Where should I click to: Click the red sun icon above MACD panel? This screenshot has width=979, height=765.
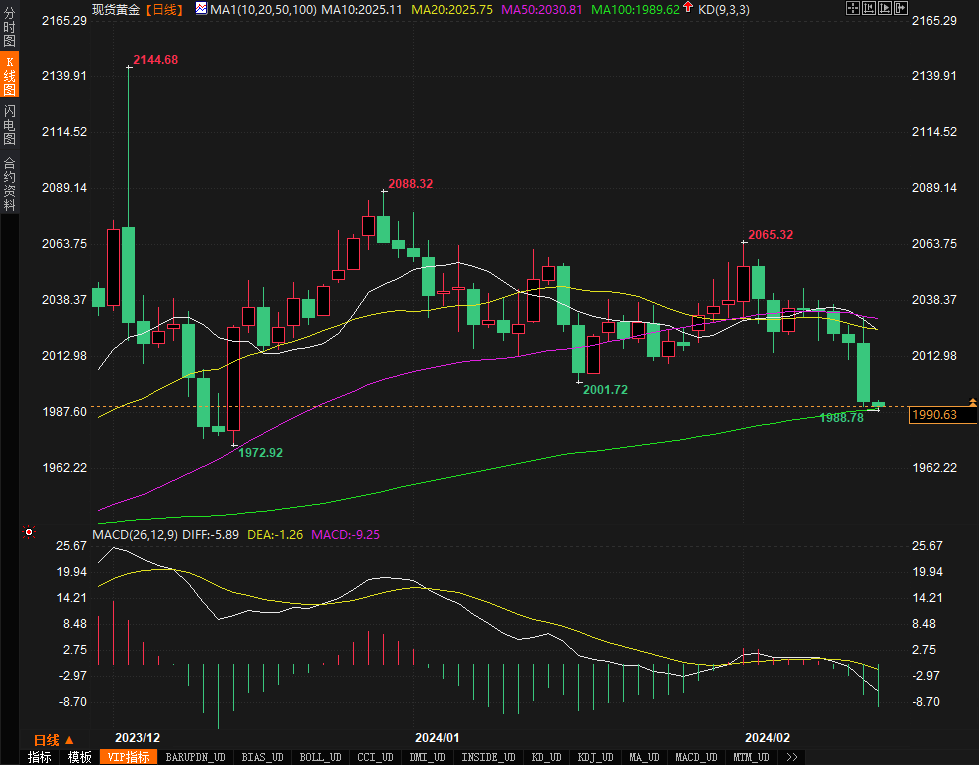[28, 532]
